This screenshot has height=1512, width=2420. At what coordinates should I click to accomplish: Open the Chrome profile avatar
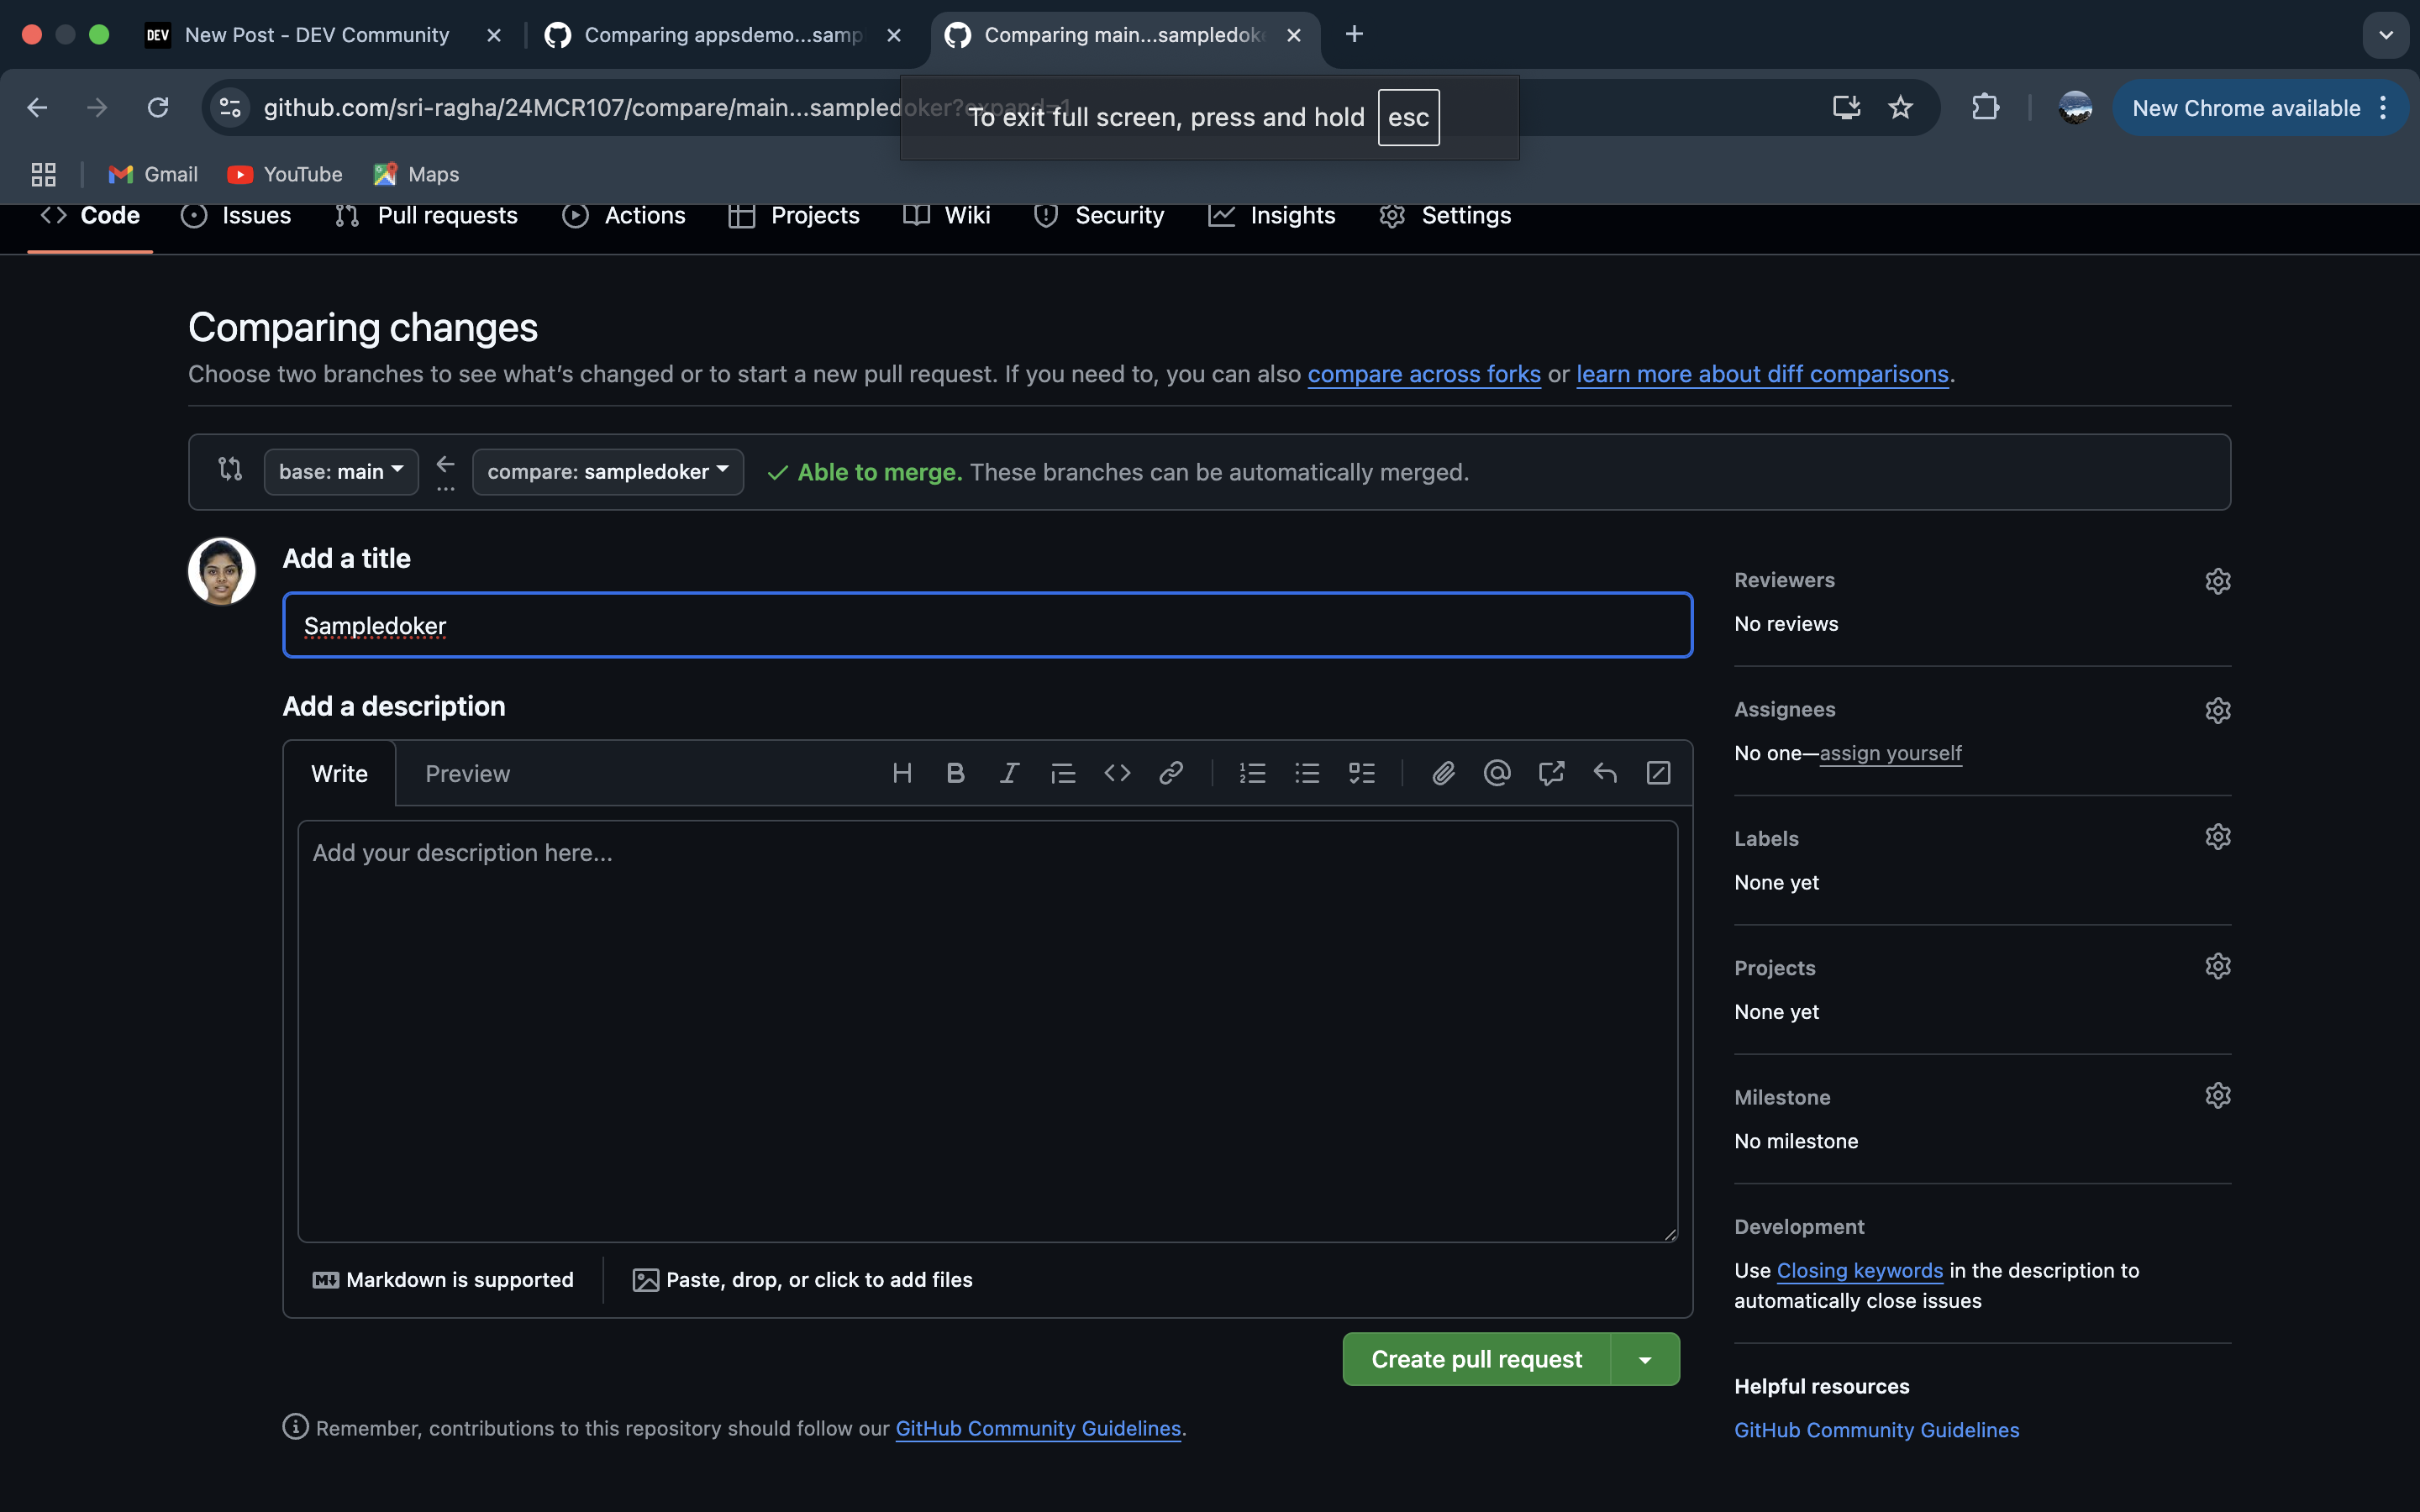[2075, 107]
